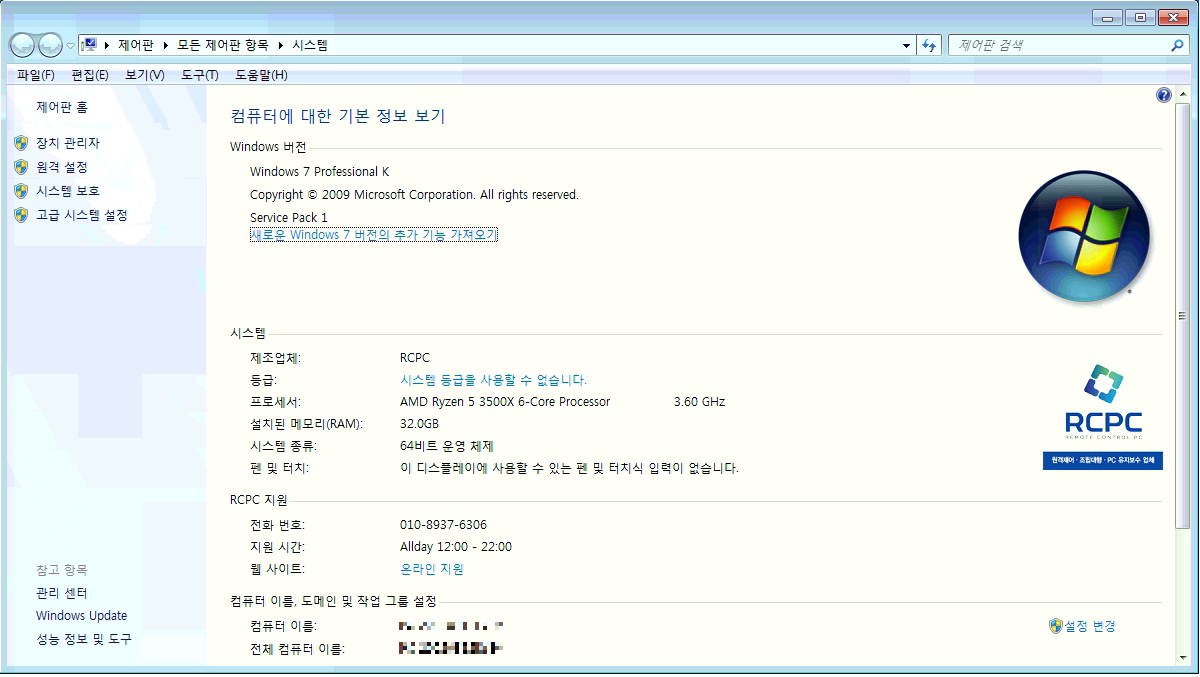Click RCPC manufacturer name value
This screenshot has width=1200, height=677.
point(415,358)
